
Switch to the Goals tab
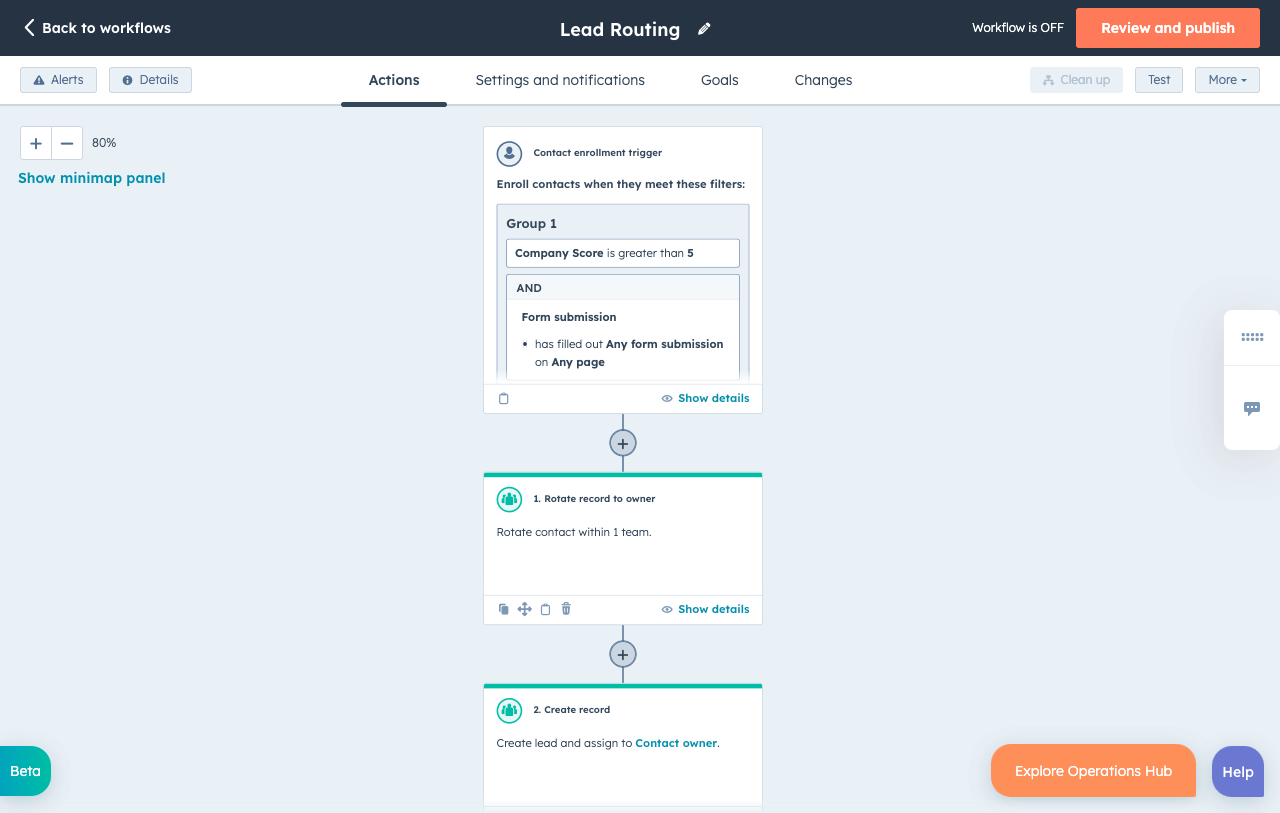point(719,80)
